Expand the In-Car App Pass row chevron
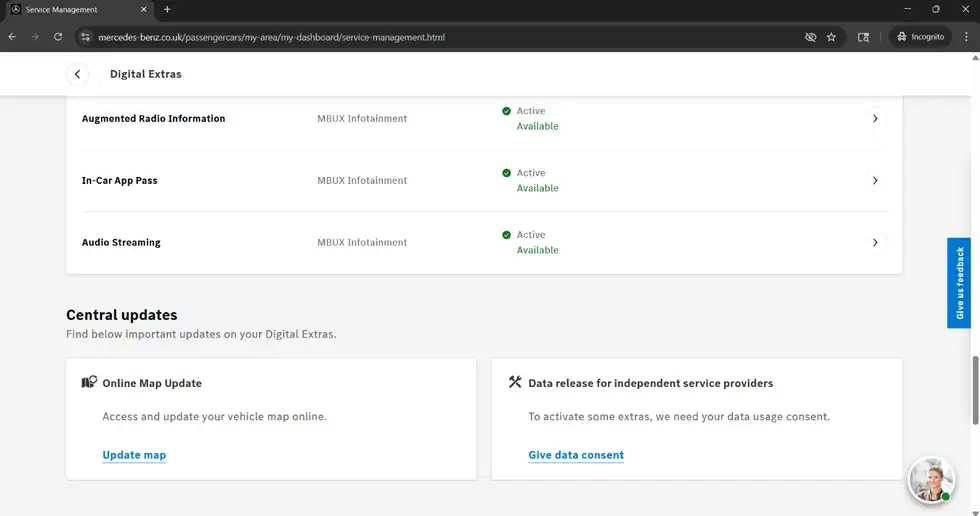Screen dimensions: 980x516 tap(875, 180)
